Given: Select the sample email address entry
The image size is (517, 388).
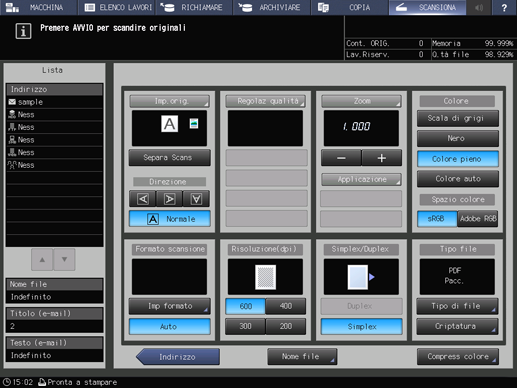Looking at the screenshot, I should [x=54, y=102].
